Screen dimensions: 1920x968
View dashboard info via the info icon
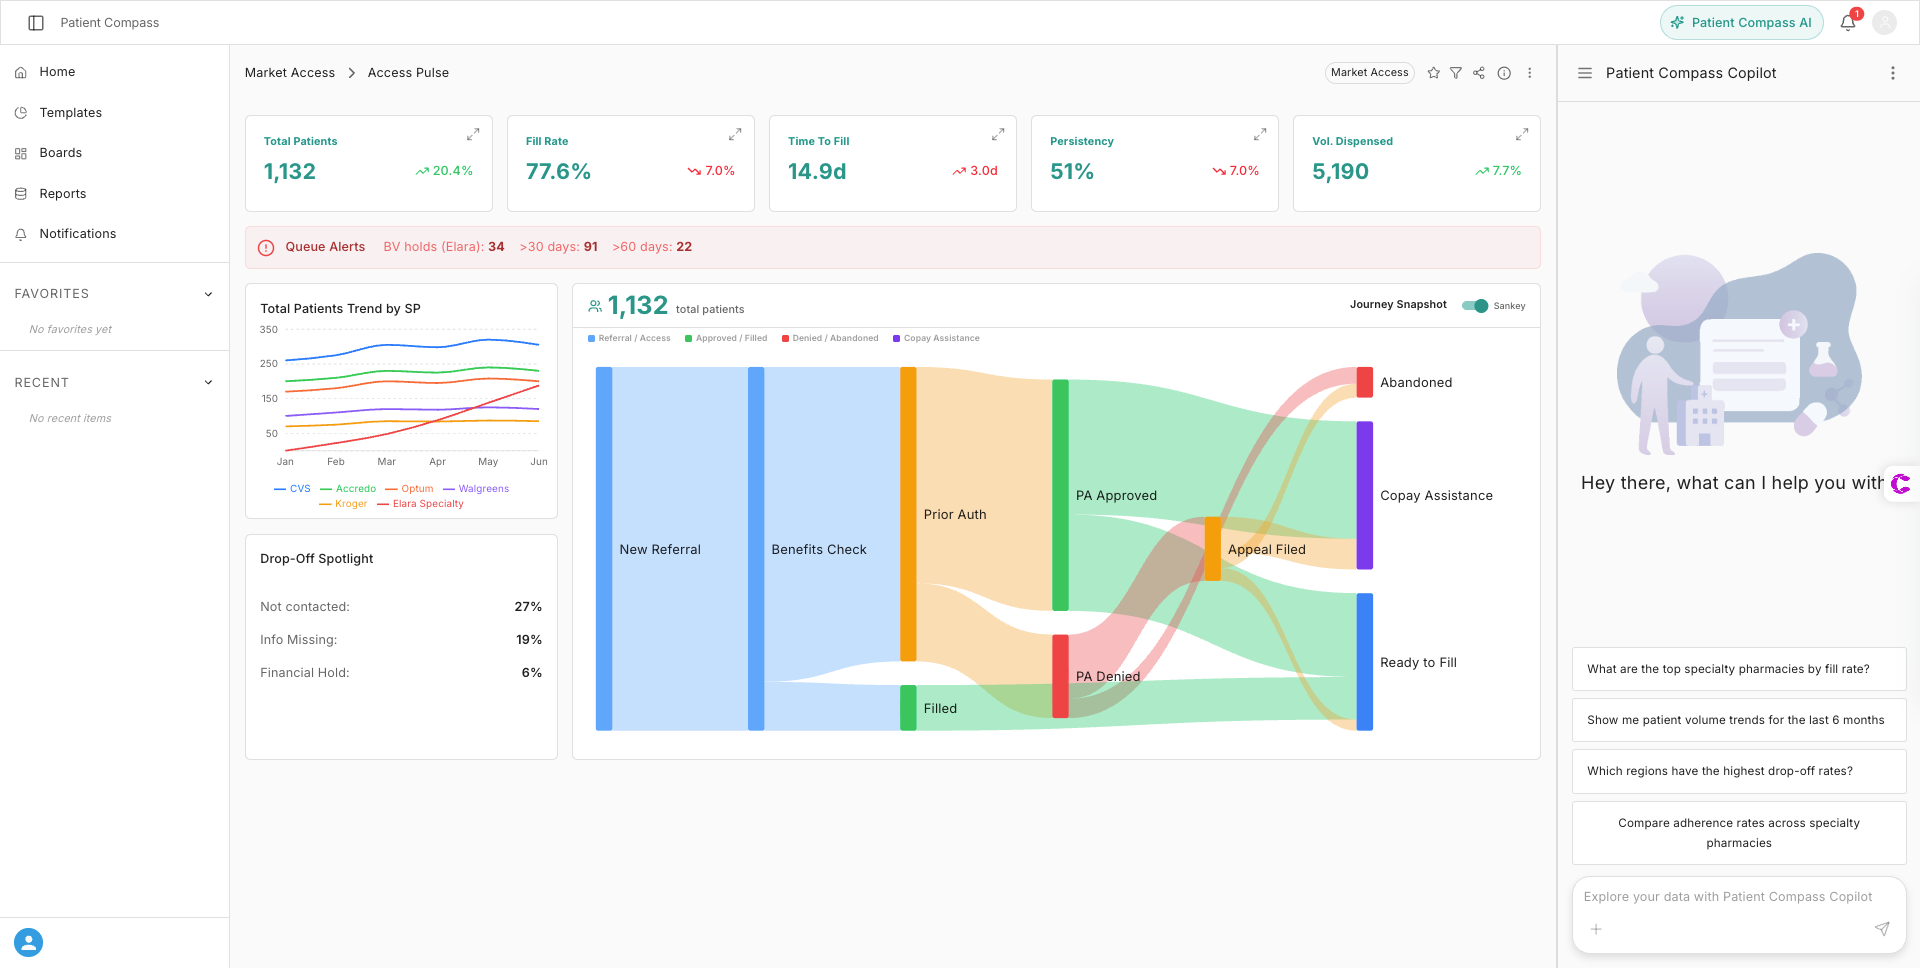tap(1503, 72)
